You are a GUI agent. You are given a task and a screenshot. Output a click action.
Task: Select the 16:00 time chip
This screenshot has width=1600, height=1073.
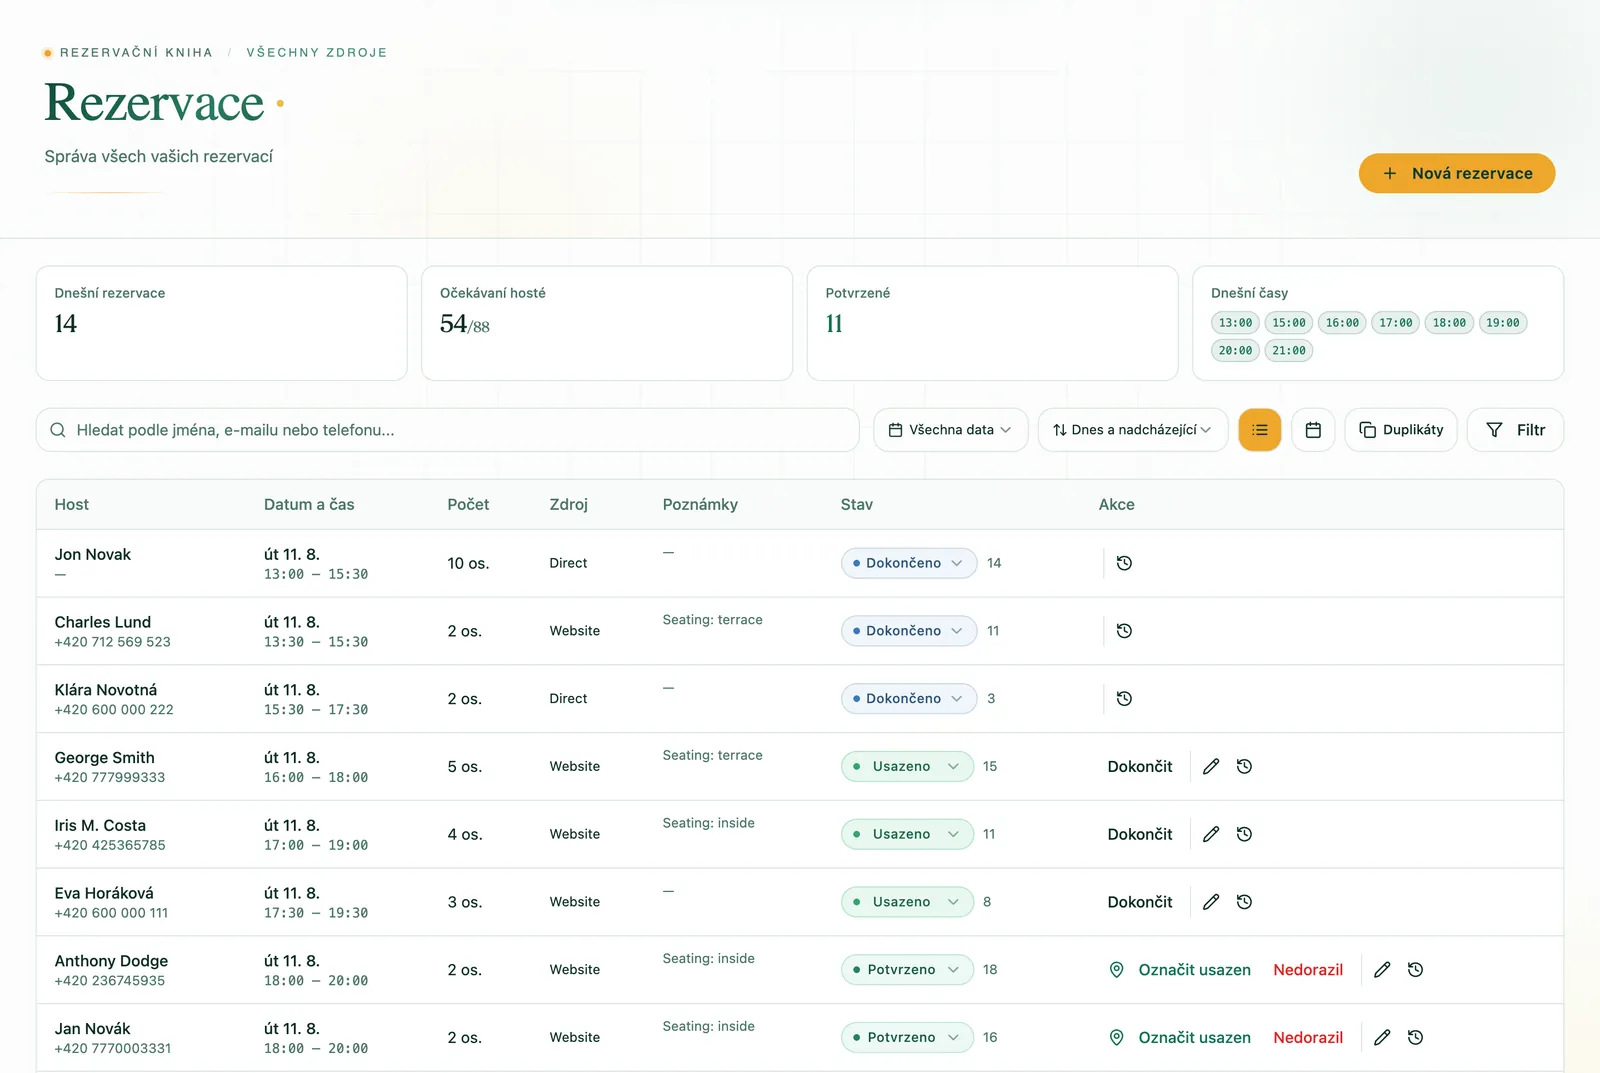click(1342, 323)
